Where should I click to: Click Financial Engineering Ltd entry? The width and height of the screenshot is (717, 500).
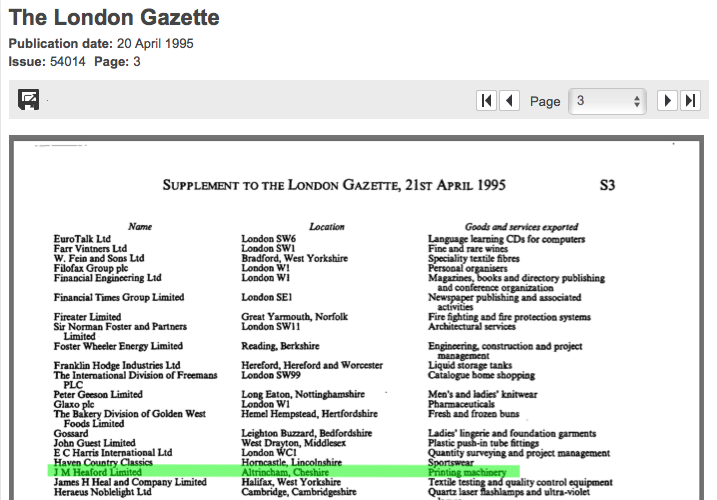tap(107, 278)
